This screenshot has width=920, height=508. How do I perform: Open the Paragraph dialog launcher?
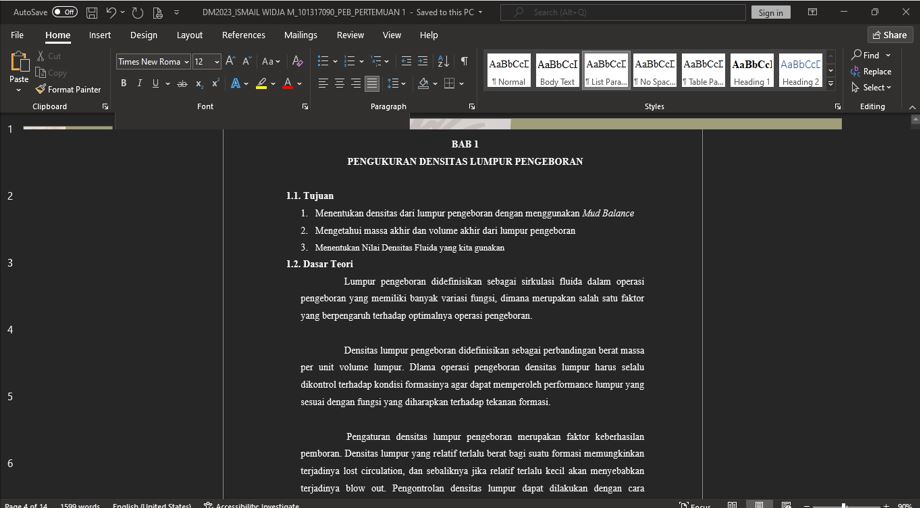472,106
